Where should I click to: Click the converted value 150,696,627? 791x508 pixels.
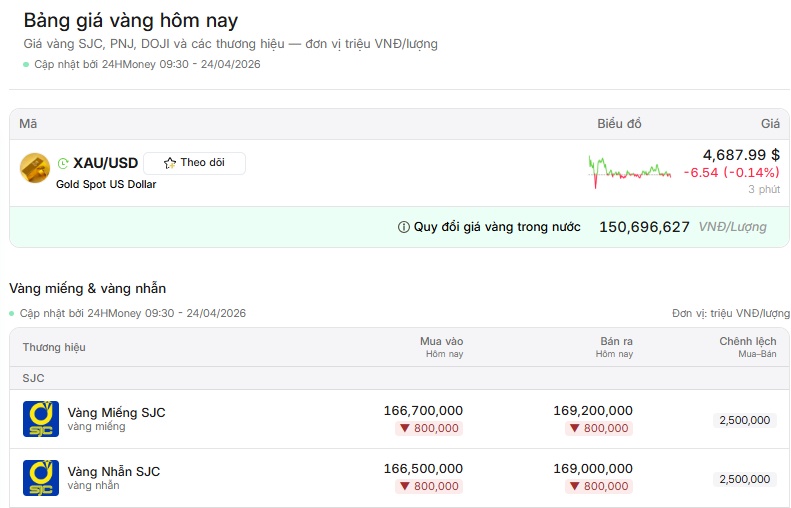[x=644, y=227]
